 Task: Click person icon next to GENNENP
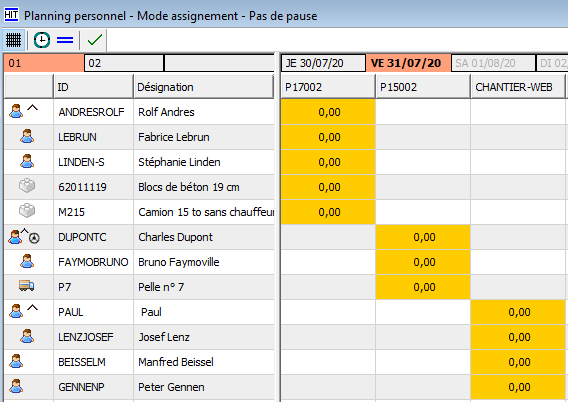[x=16, y=386]
